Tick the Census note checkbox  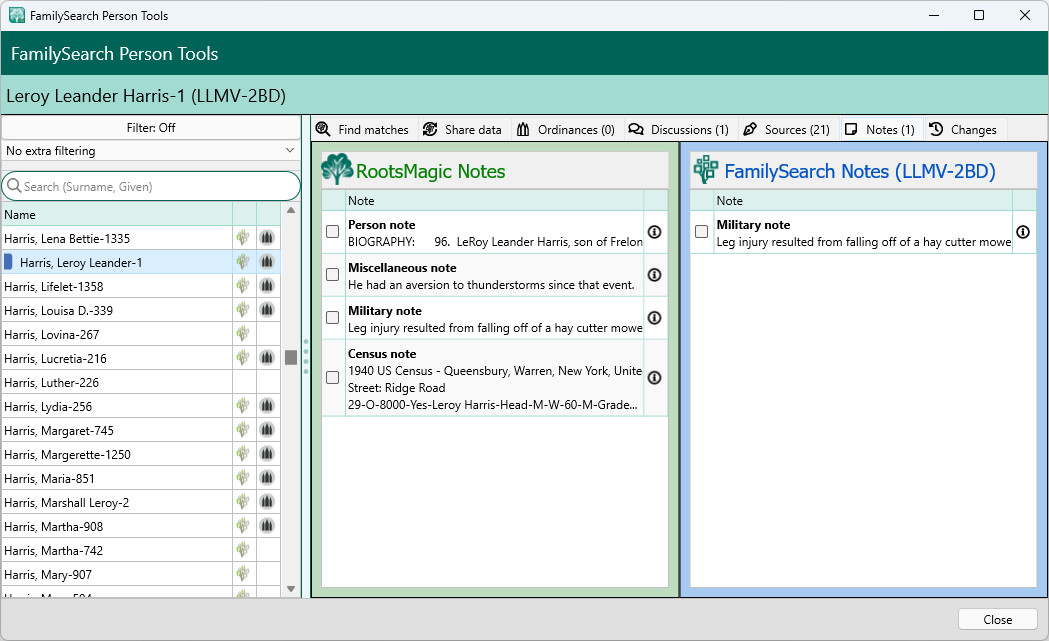[x=332, y=377]
